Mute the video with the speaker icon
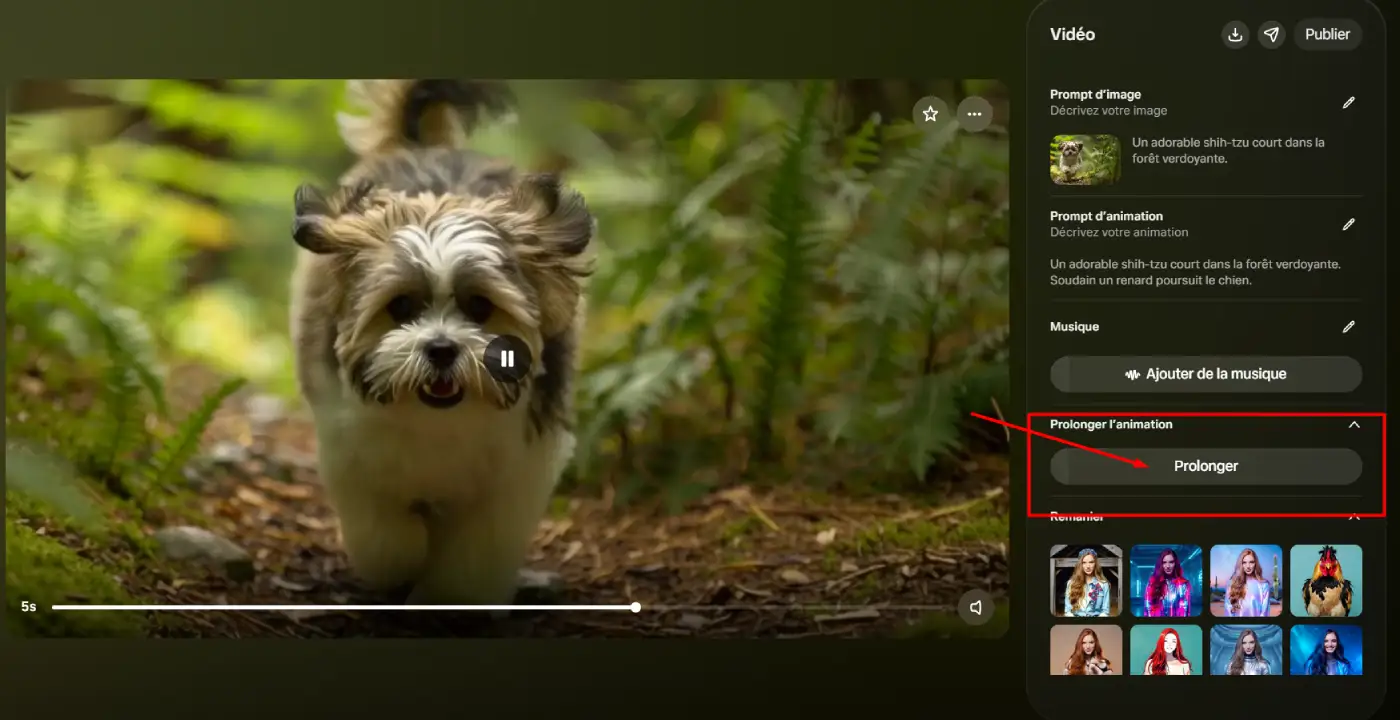This screenshot has height=720, width=1400. (975, 607)
